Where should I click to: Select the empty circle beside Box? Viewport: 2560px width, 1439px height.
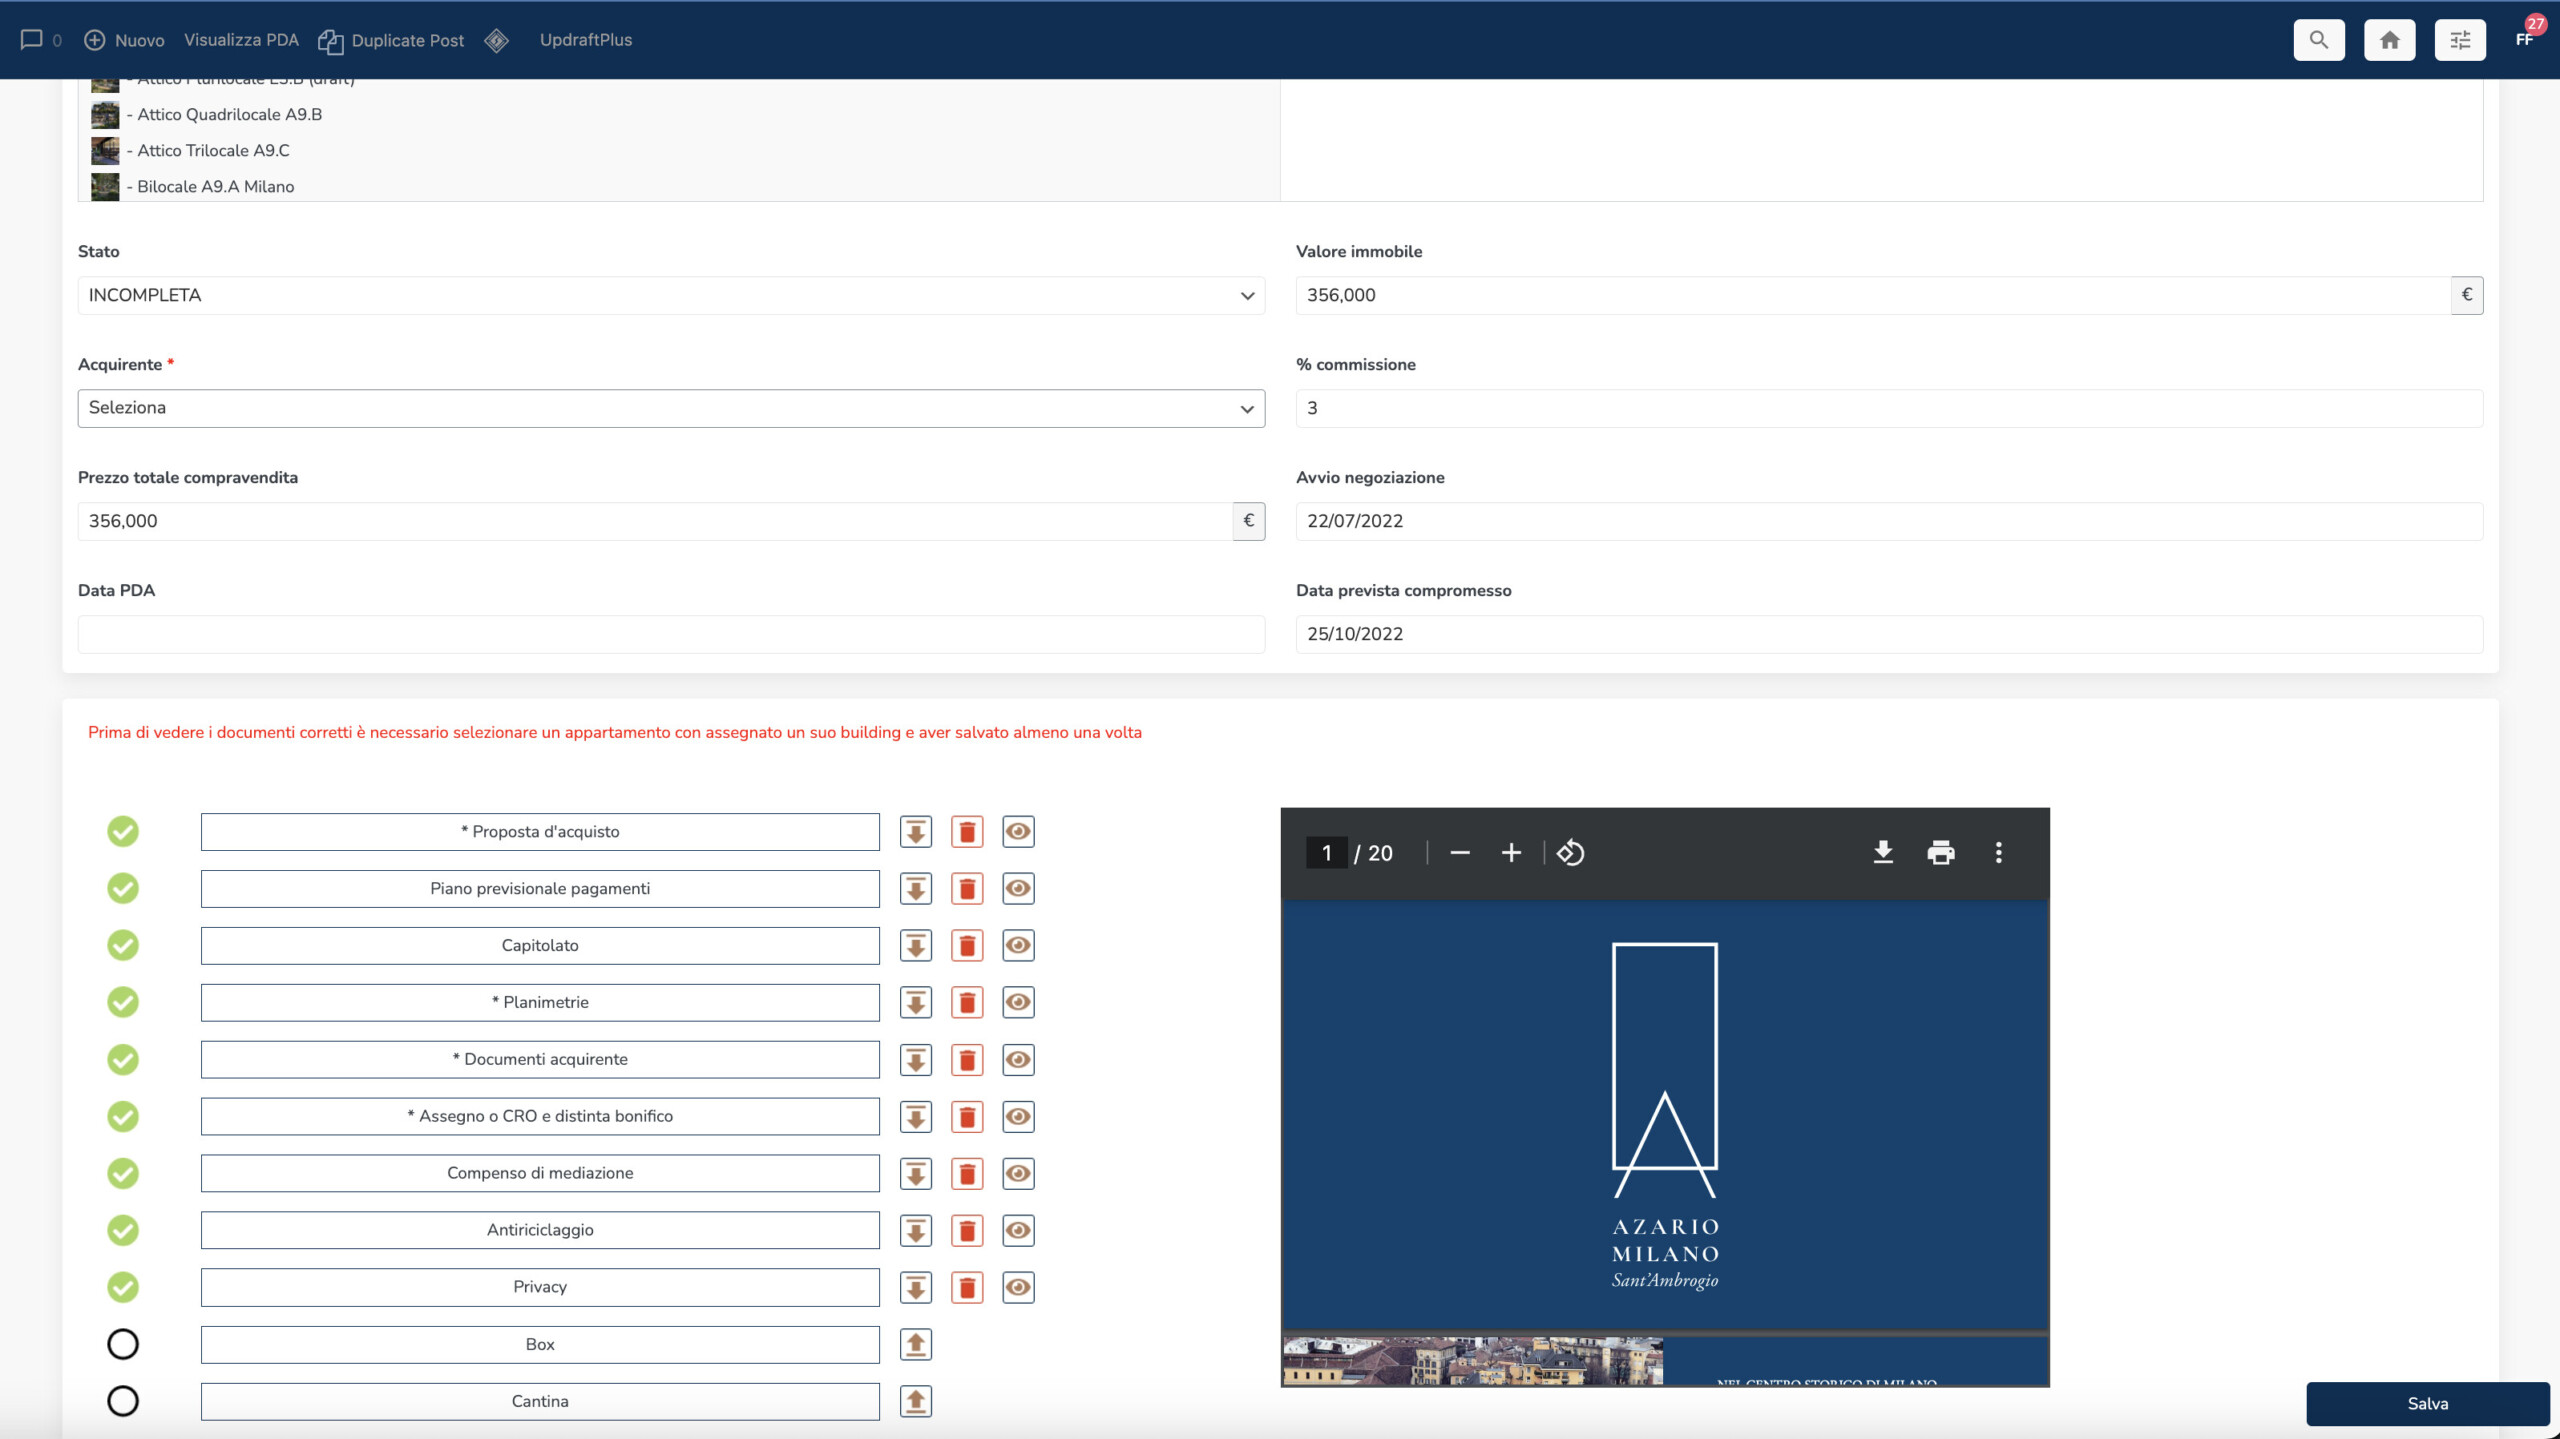point(123,1345)
